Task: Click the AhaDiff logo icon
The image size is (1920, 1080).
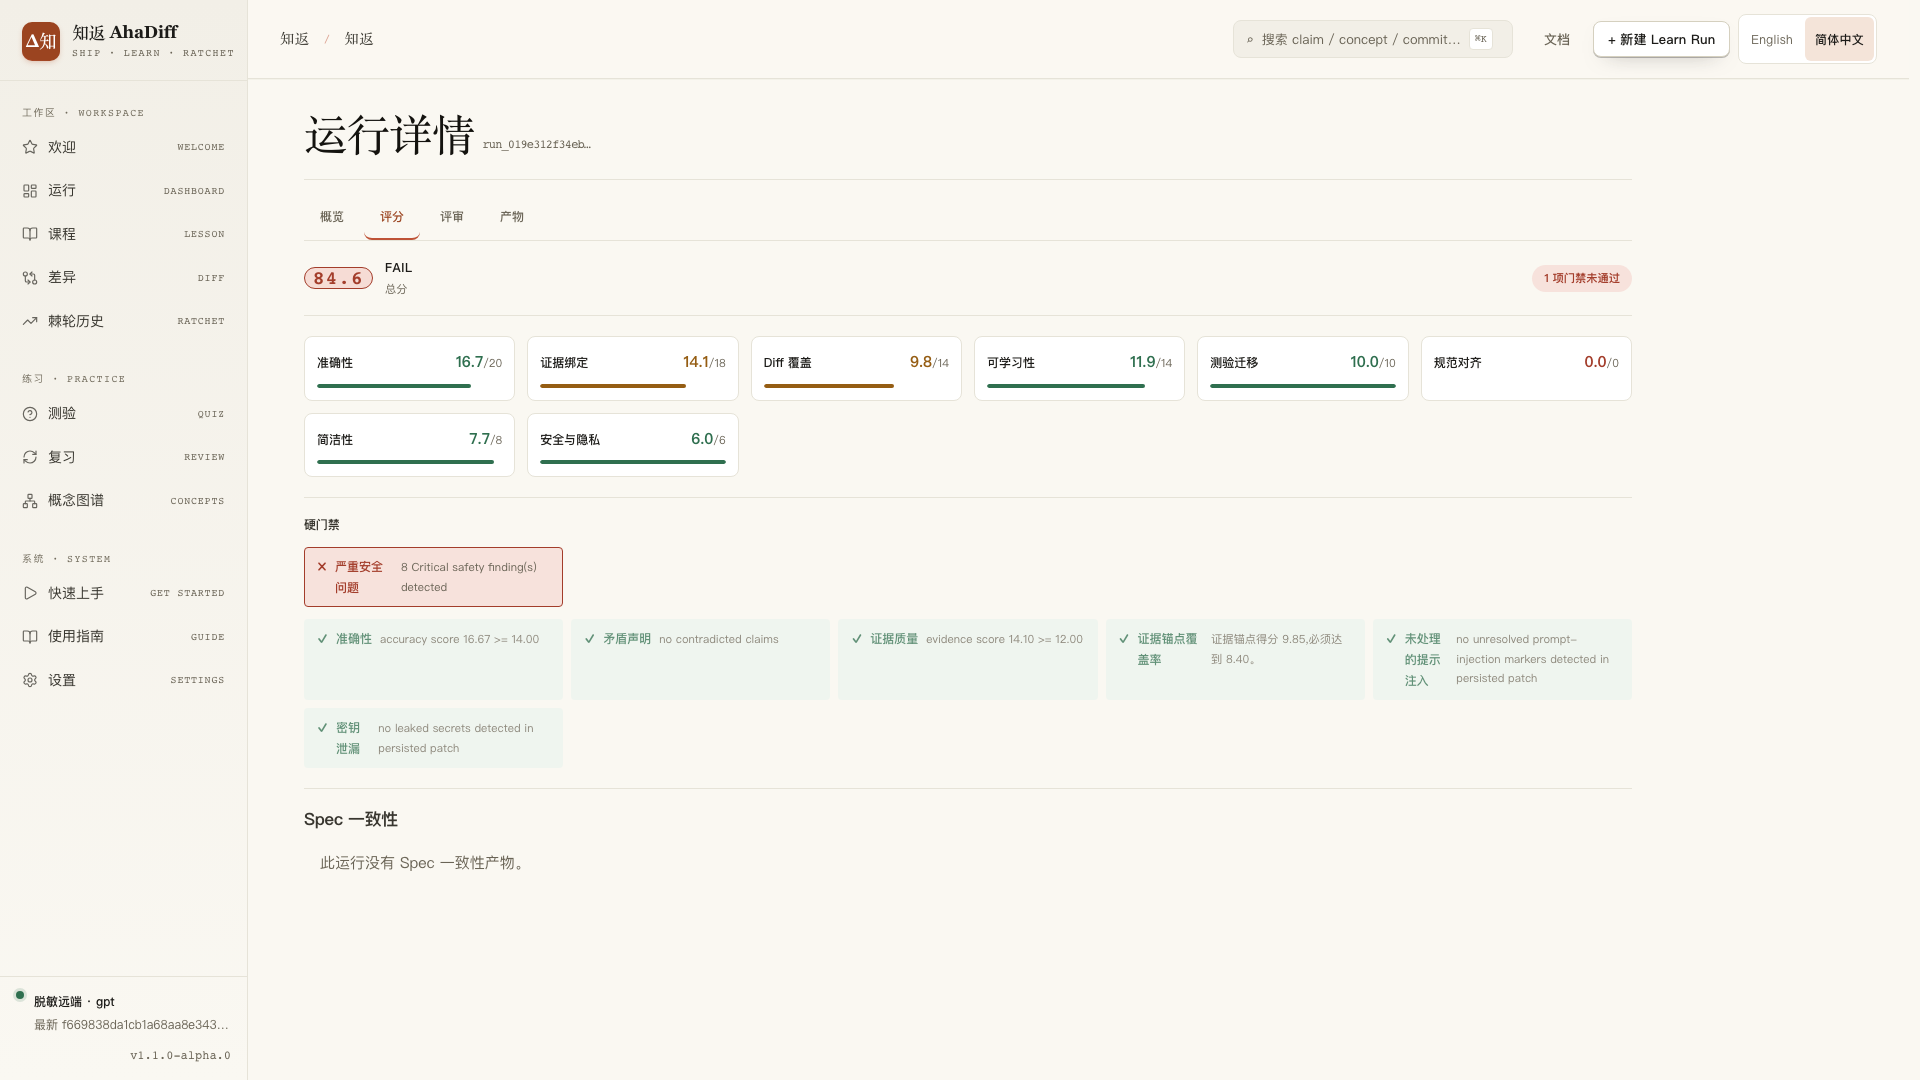Action: [41, 41]
